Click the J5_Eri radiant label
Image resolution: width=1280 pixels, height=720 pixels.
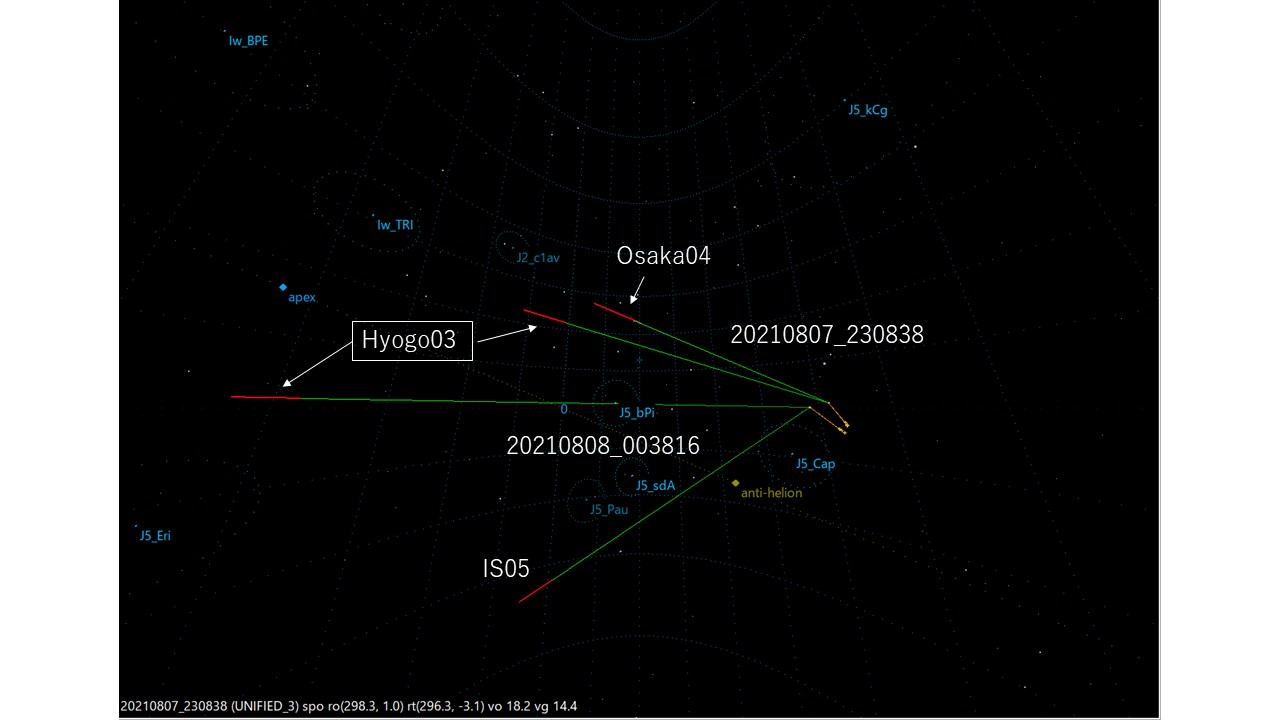[155, 536]
